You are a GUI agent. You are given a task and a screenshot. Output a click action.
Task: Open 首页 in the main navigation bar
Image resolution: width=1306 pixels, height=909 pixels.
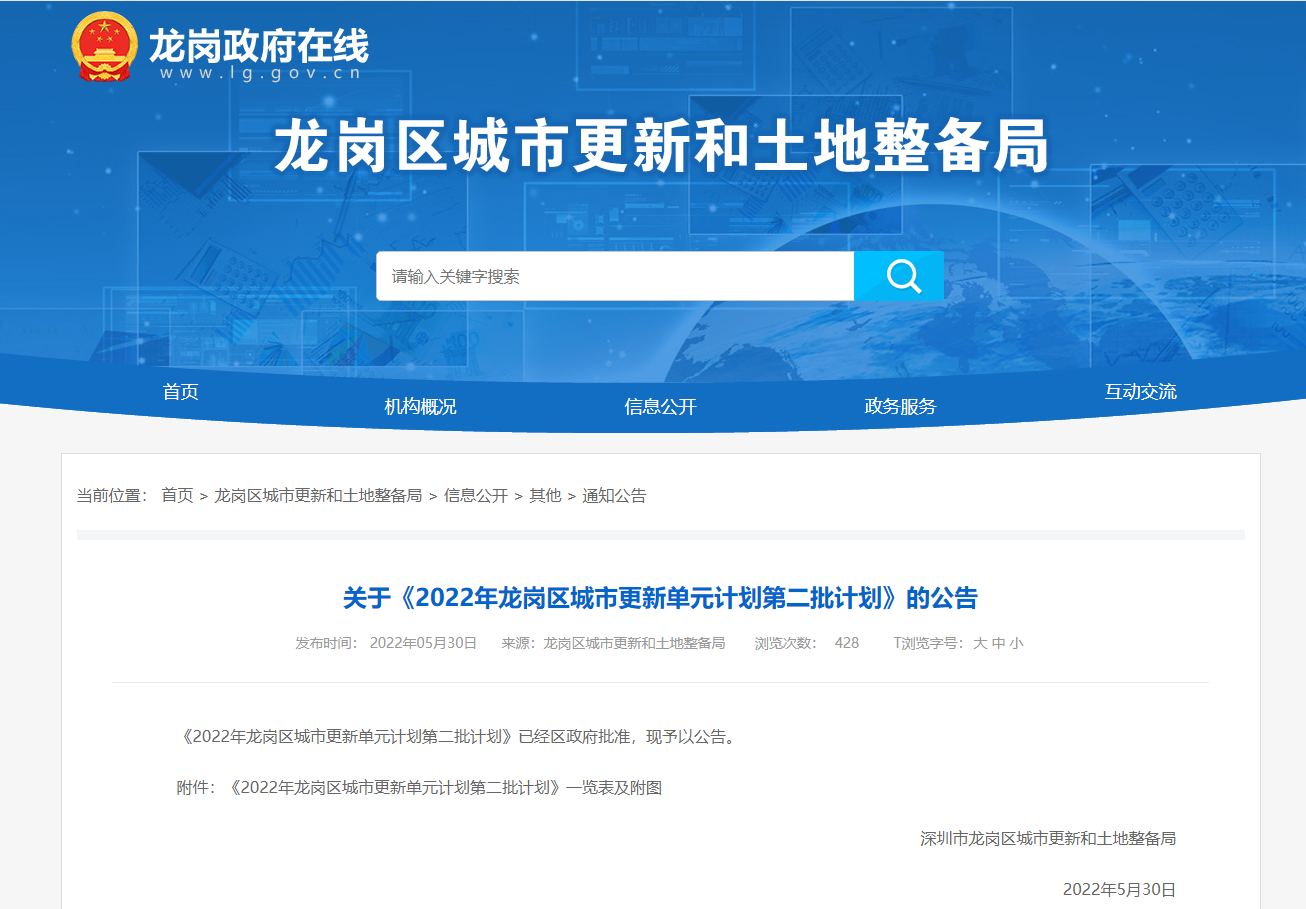coord(181,392)
